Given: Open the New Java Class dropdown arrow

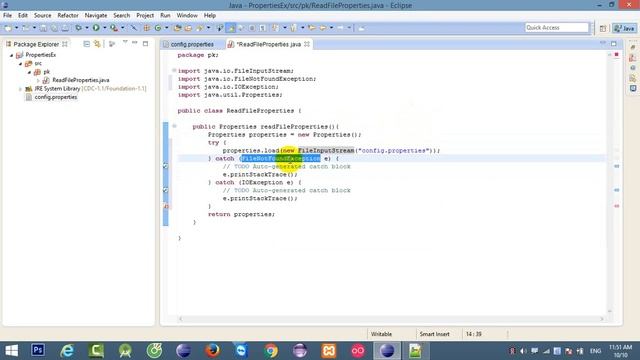Looking at the screenshot, I should click(x=166, y=28).
